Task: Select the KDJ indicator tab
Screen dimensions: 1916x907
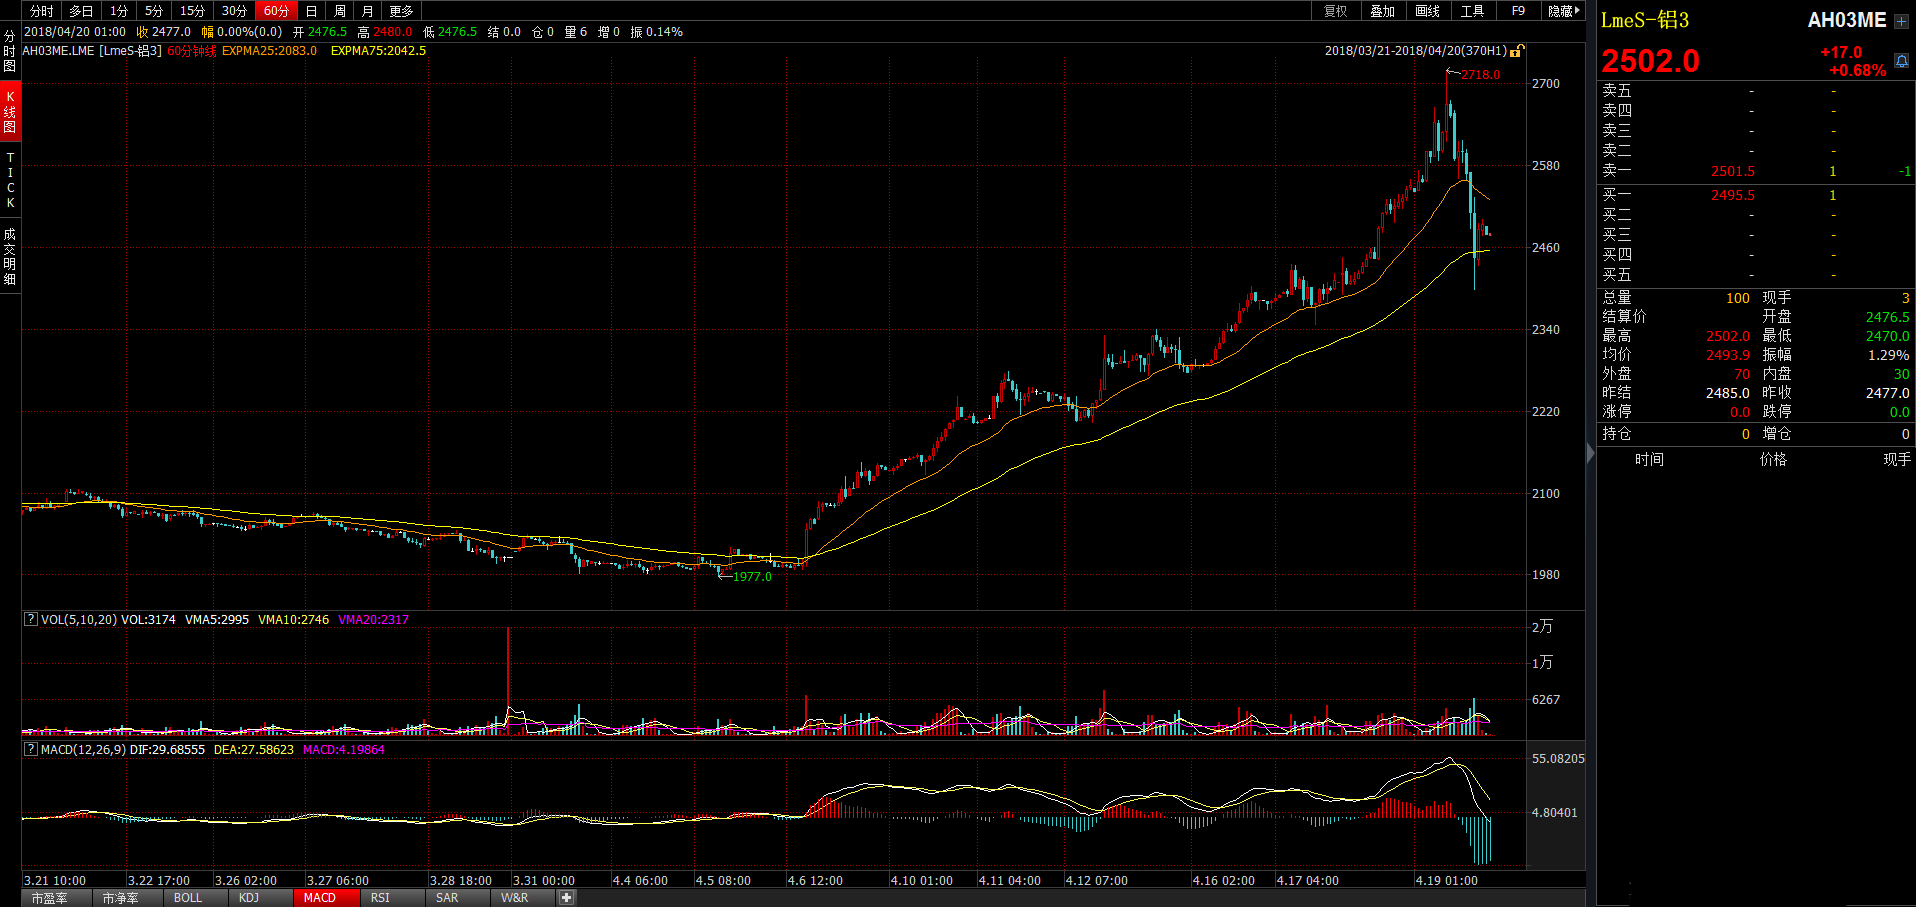Action: click(x=249, y=897)
